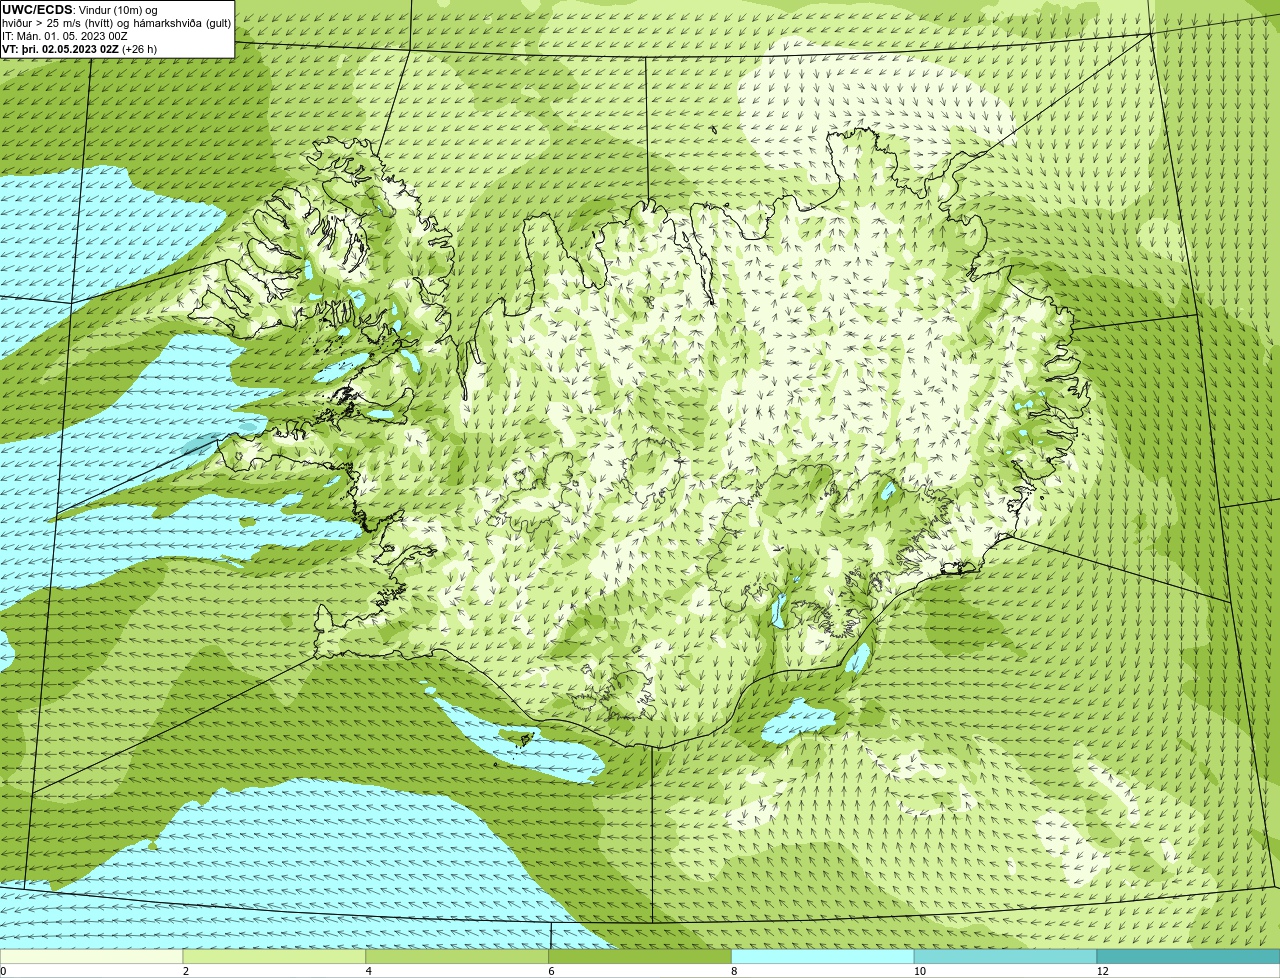Click the legend tick label '12'
The image size is (1280, 978).
pyautogui.click(x=1102, y=971)
